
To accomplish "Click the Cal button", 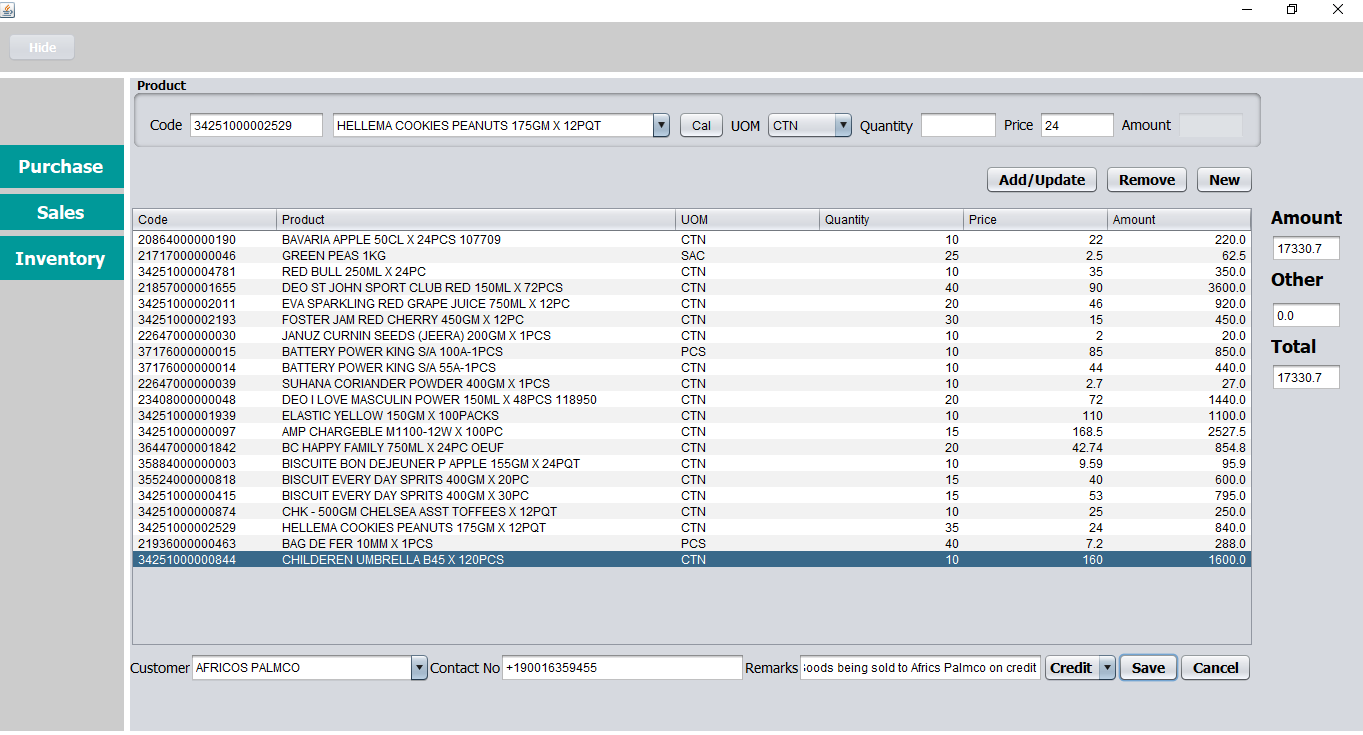I will click(x=702, y=126).
